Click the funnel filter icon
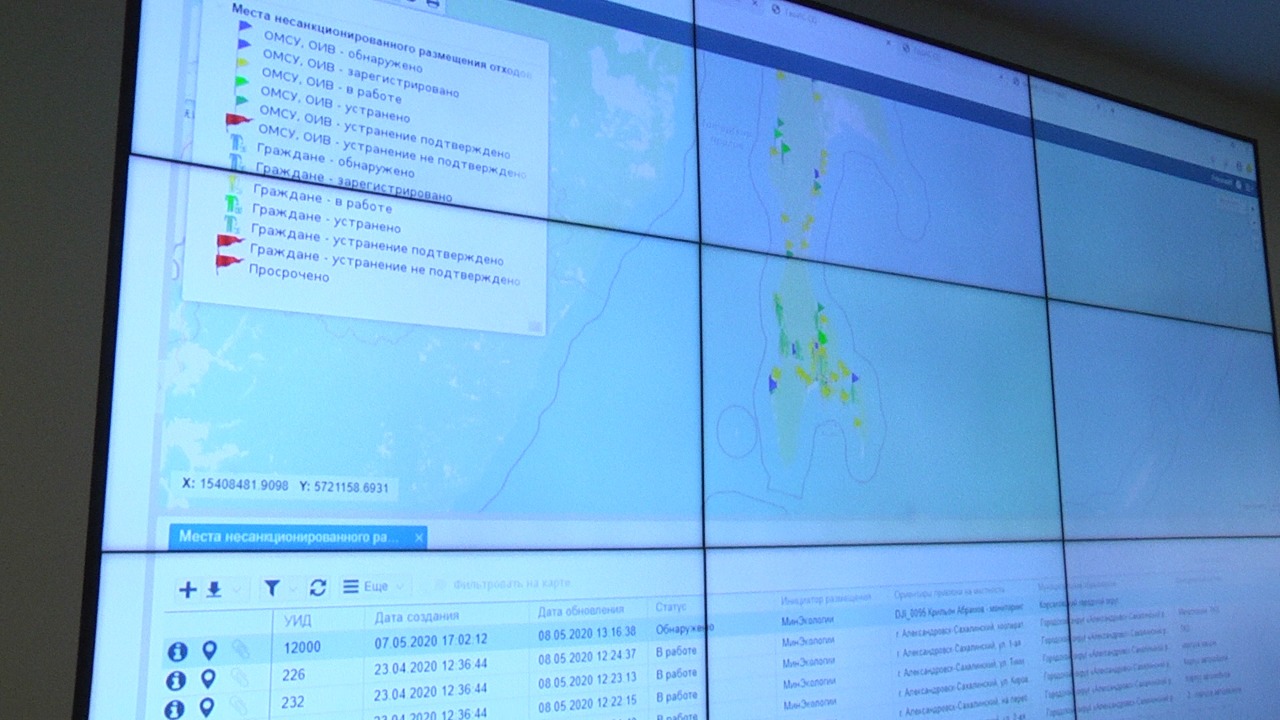The width and height of the screenshot is (1280, 720). pos(271,588)
